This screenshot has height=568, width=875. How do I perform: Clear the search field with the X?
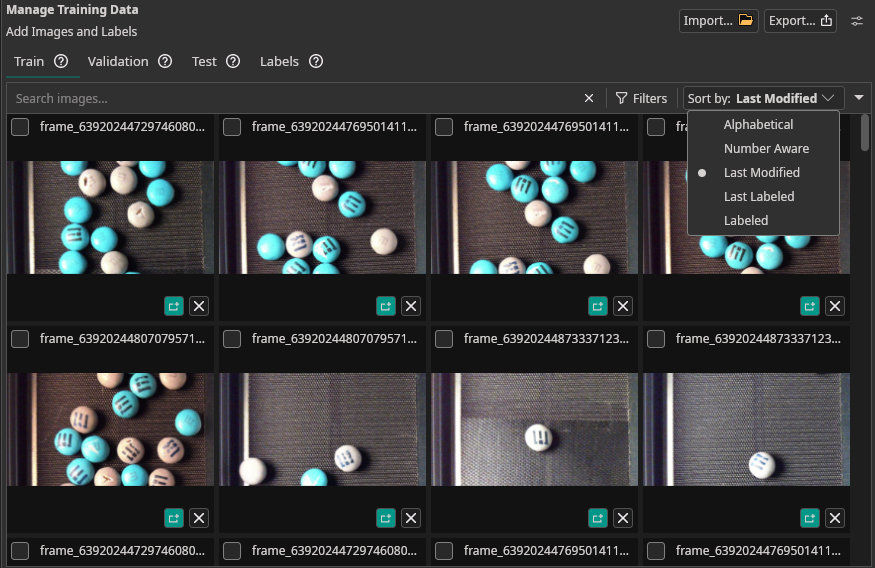pos(589,98)
